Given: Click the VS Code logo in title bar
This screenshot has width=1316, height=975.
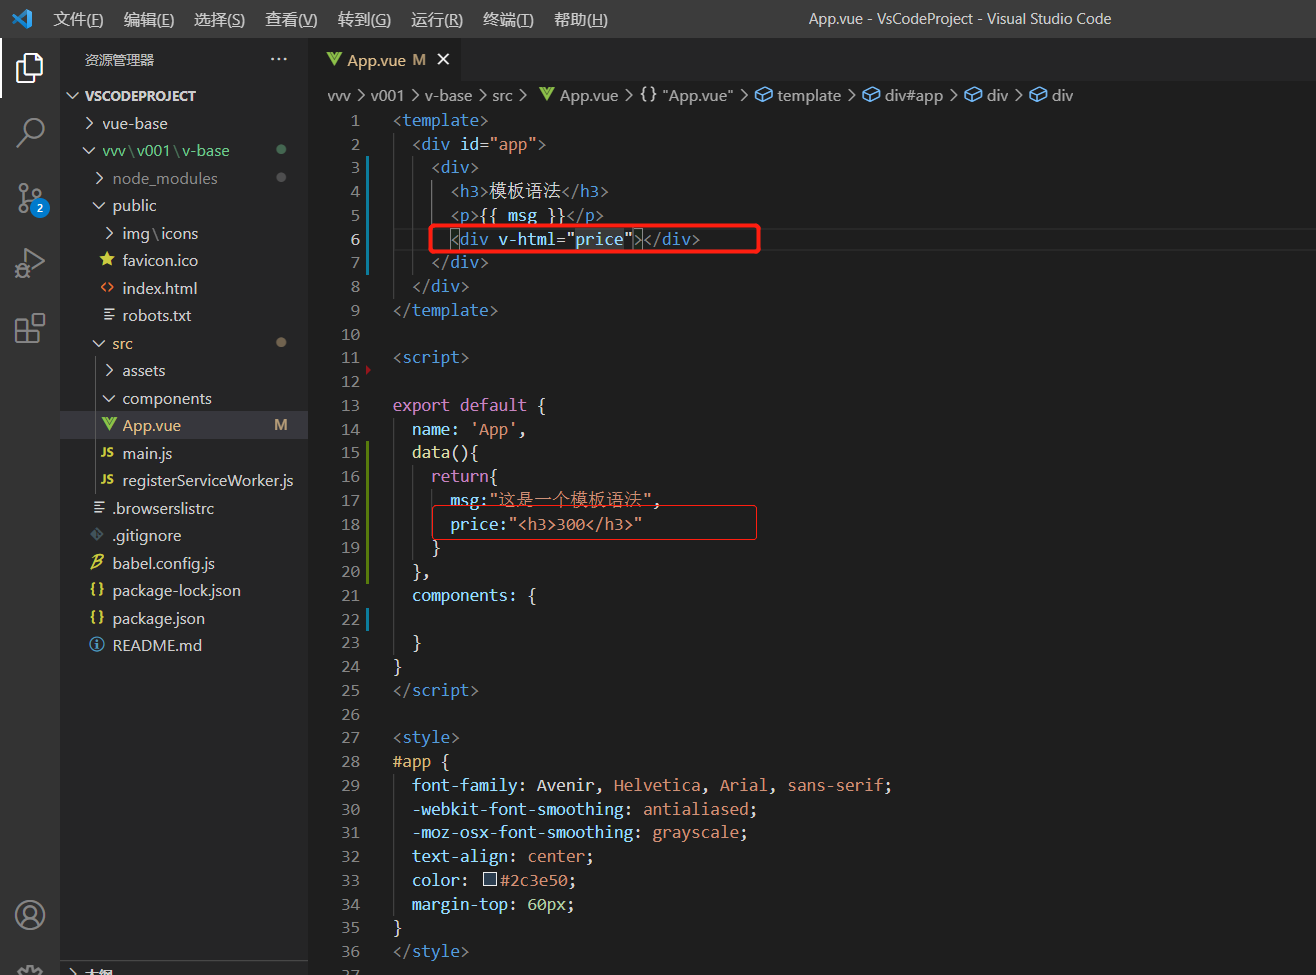Looking at the screenshot, I should pyautogui.click(x=22, y=19).
